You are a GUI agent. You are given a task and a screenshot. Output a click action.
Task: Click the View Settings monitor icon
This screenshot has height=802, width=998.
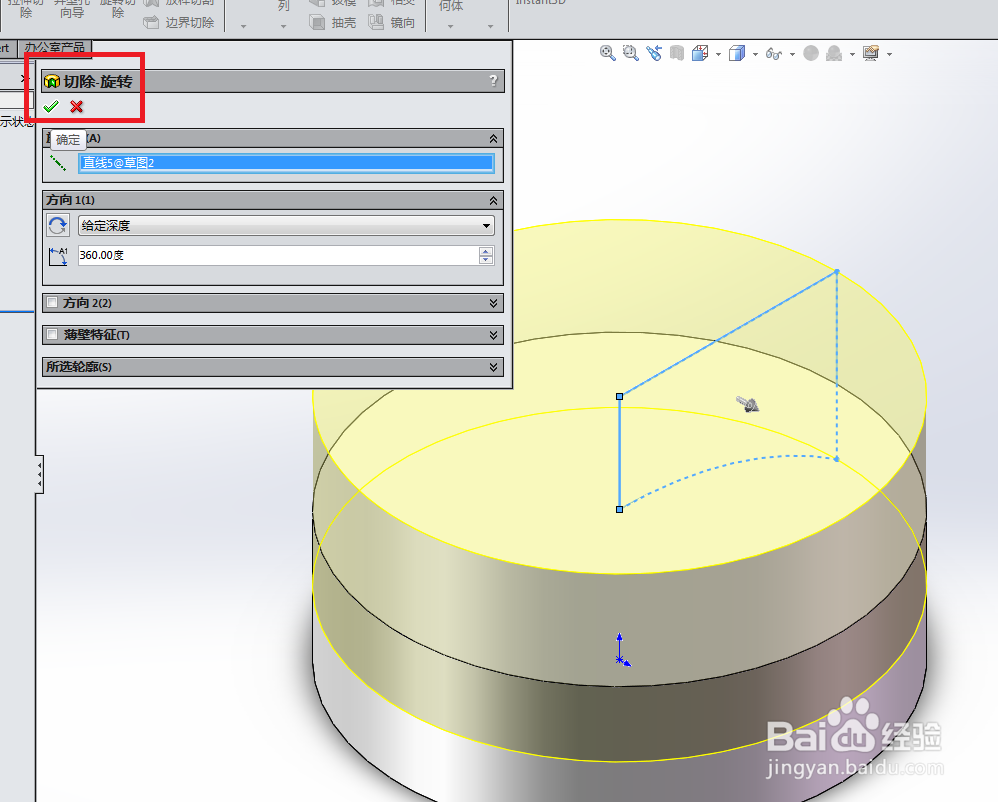point(871,53)
